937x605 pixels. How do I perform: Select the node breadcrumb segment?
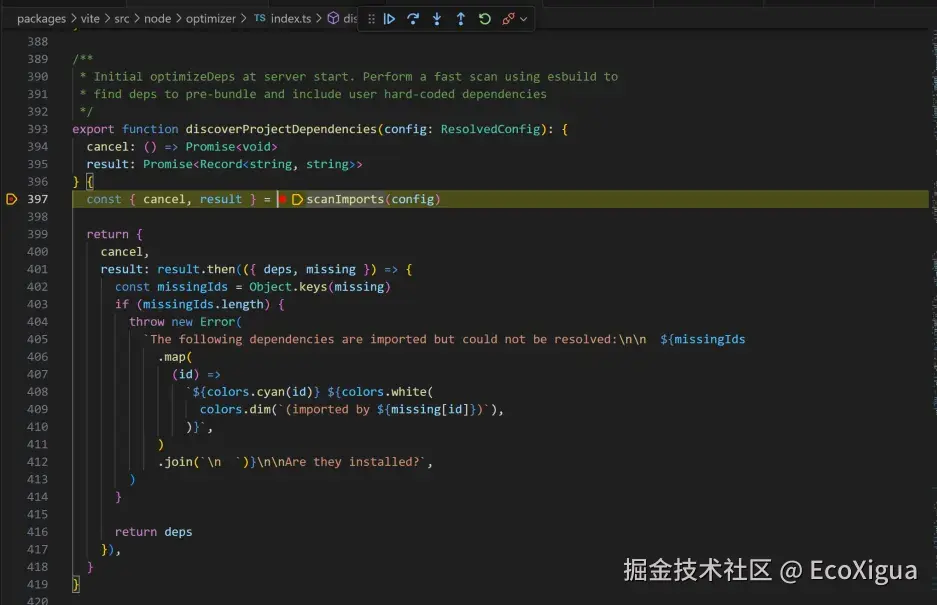tap(157, 19)
